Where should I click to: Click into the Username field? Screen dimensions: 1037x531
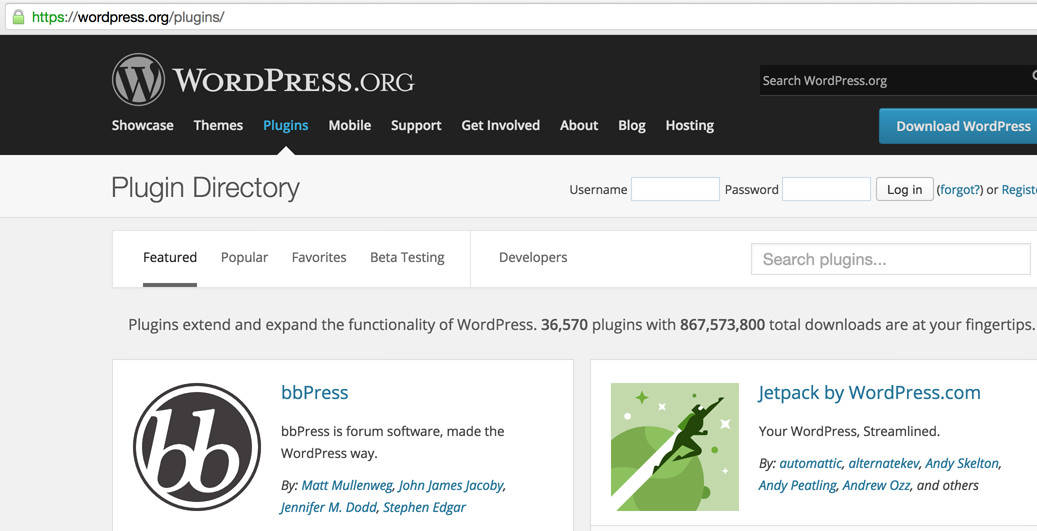(675, 189)
